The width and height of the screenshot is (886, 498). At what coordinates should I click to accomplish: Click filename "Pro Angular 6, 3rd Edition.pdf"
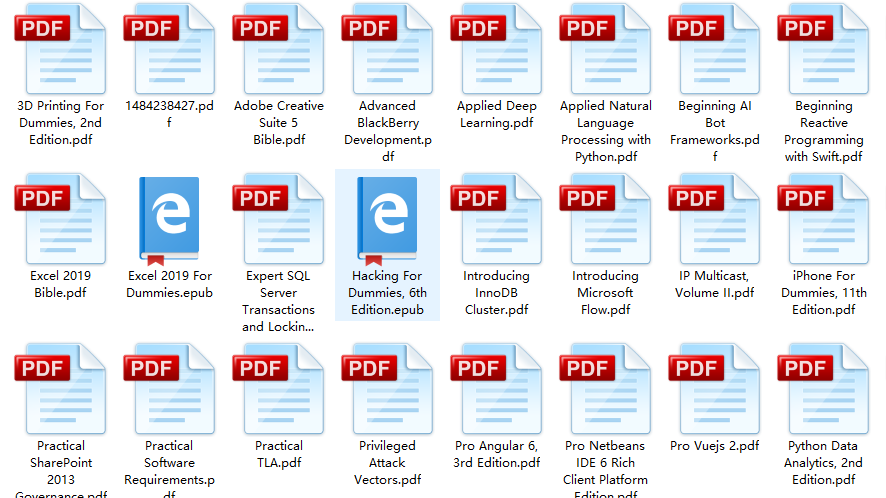(497, 454)
